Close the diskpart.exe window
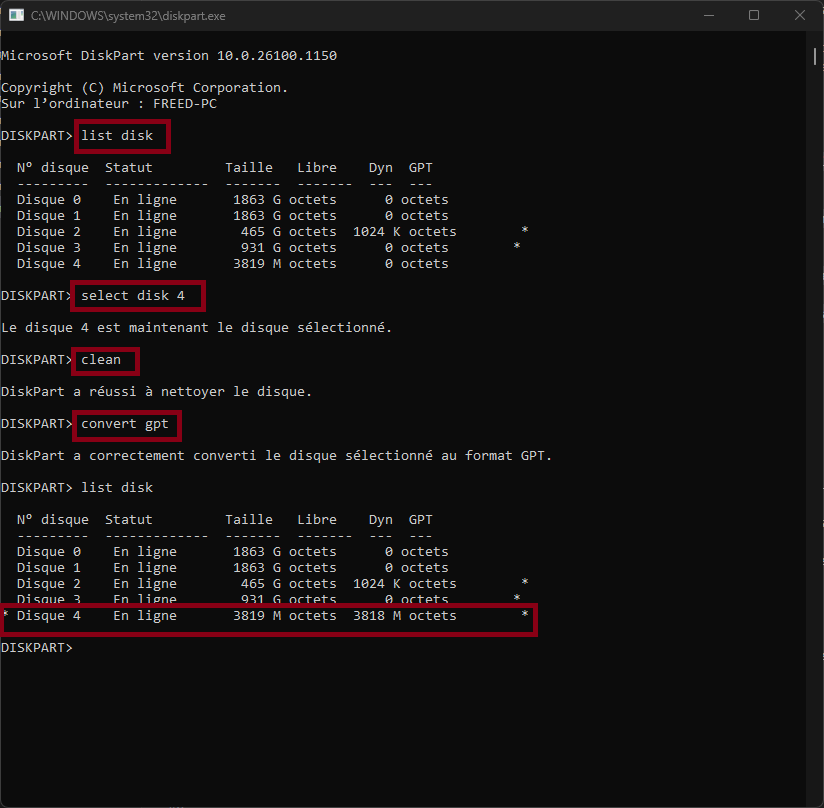824x808 pixels. pyautogui.click(x=799, y=16)
